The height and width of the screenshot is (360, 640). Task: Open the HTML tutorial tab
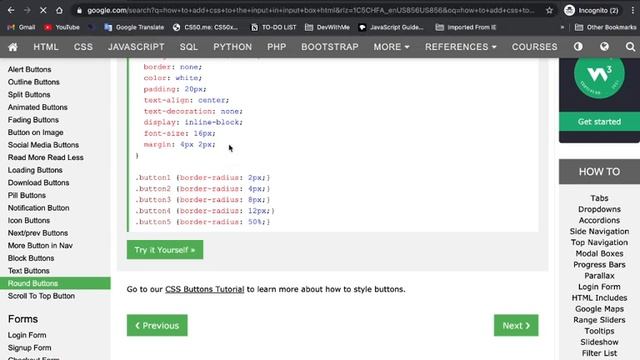point(46,47)
